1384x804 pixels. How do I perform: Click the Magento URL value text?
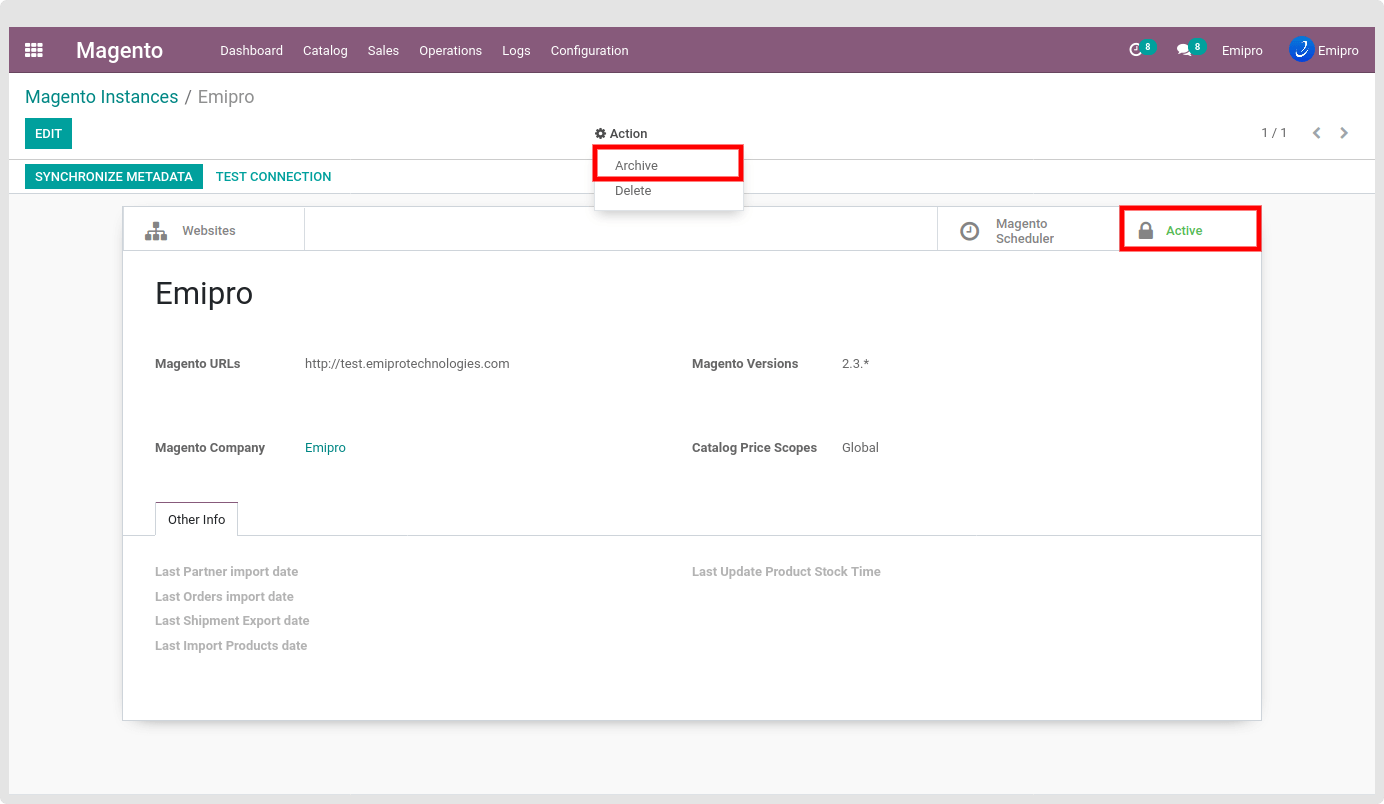tap(407, 364)
